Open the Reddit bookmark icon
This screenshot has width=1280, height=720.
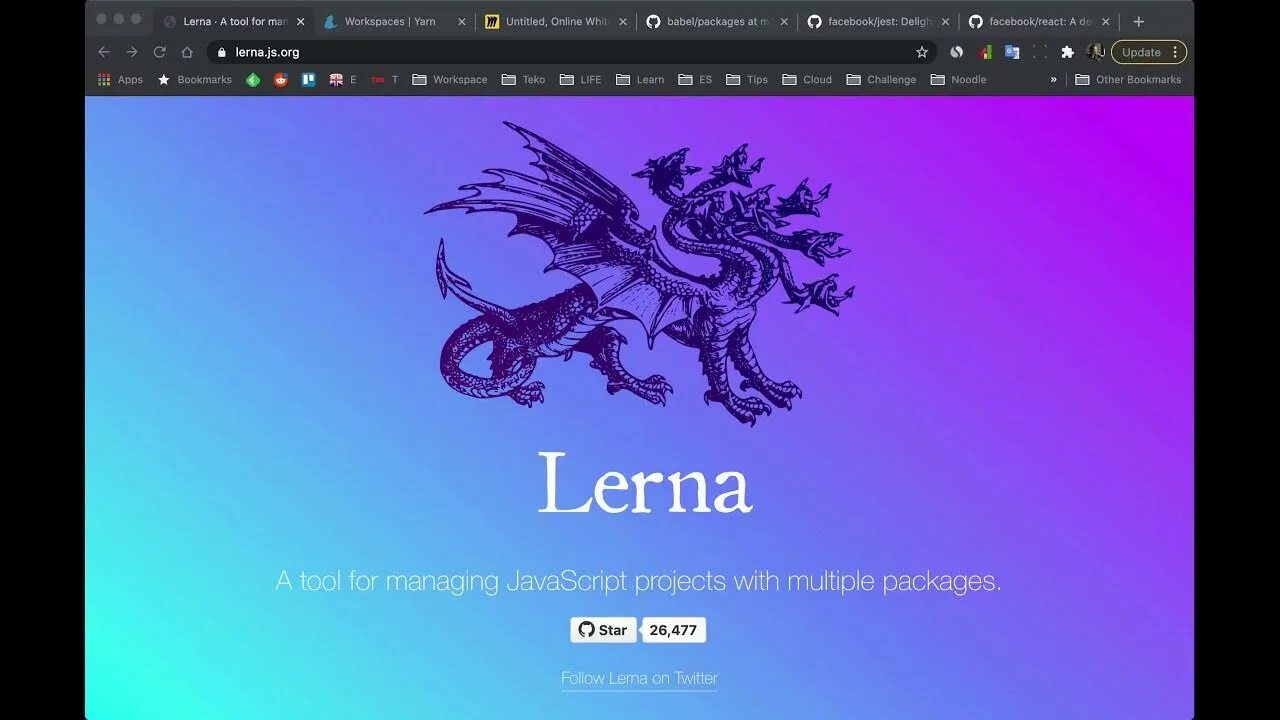click(x=281, y=79)
